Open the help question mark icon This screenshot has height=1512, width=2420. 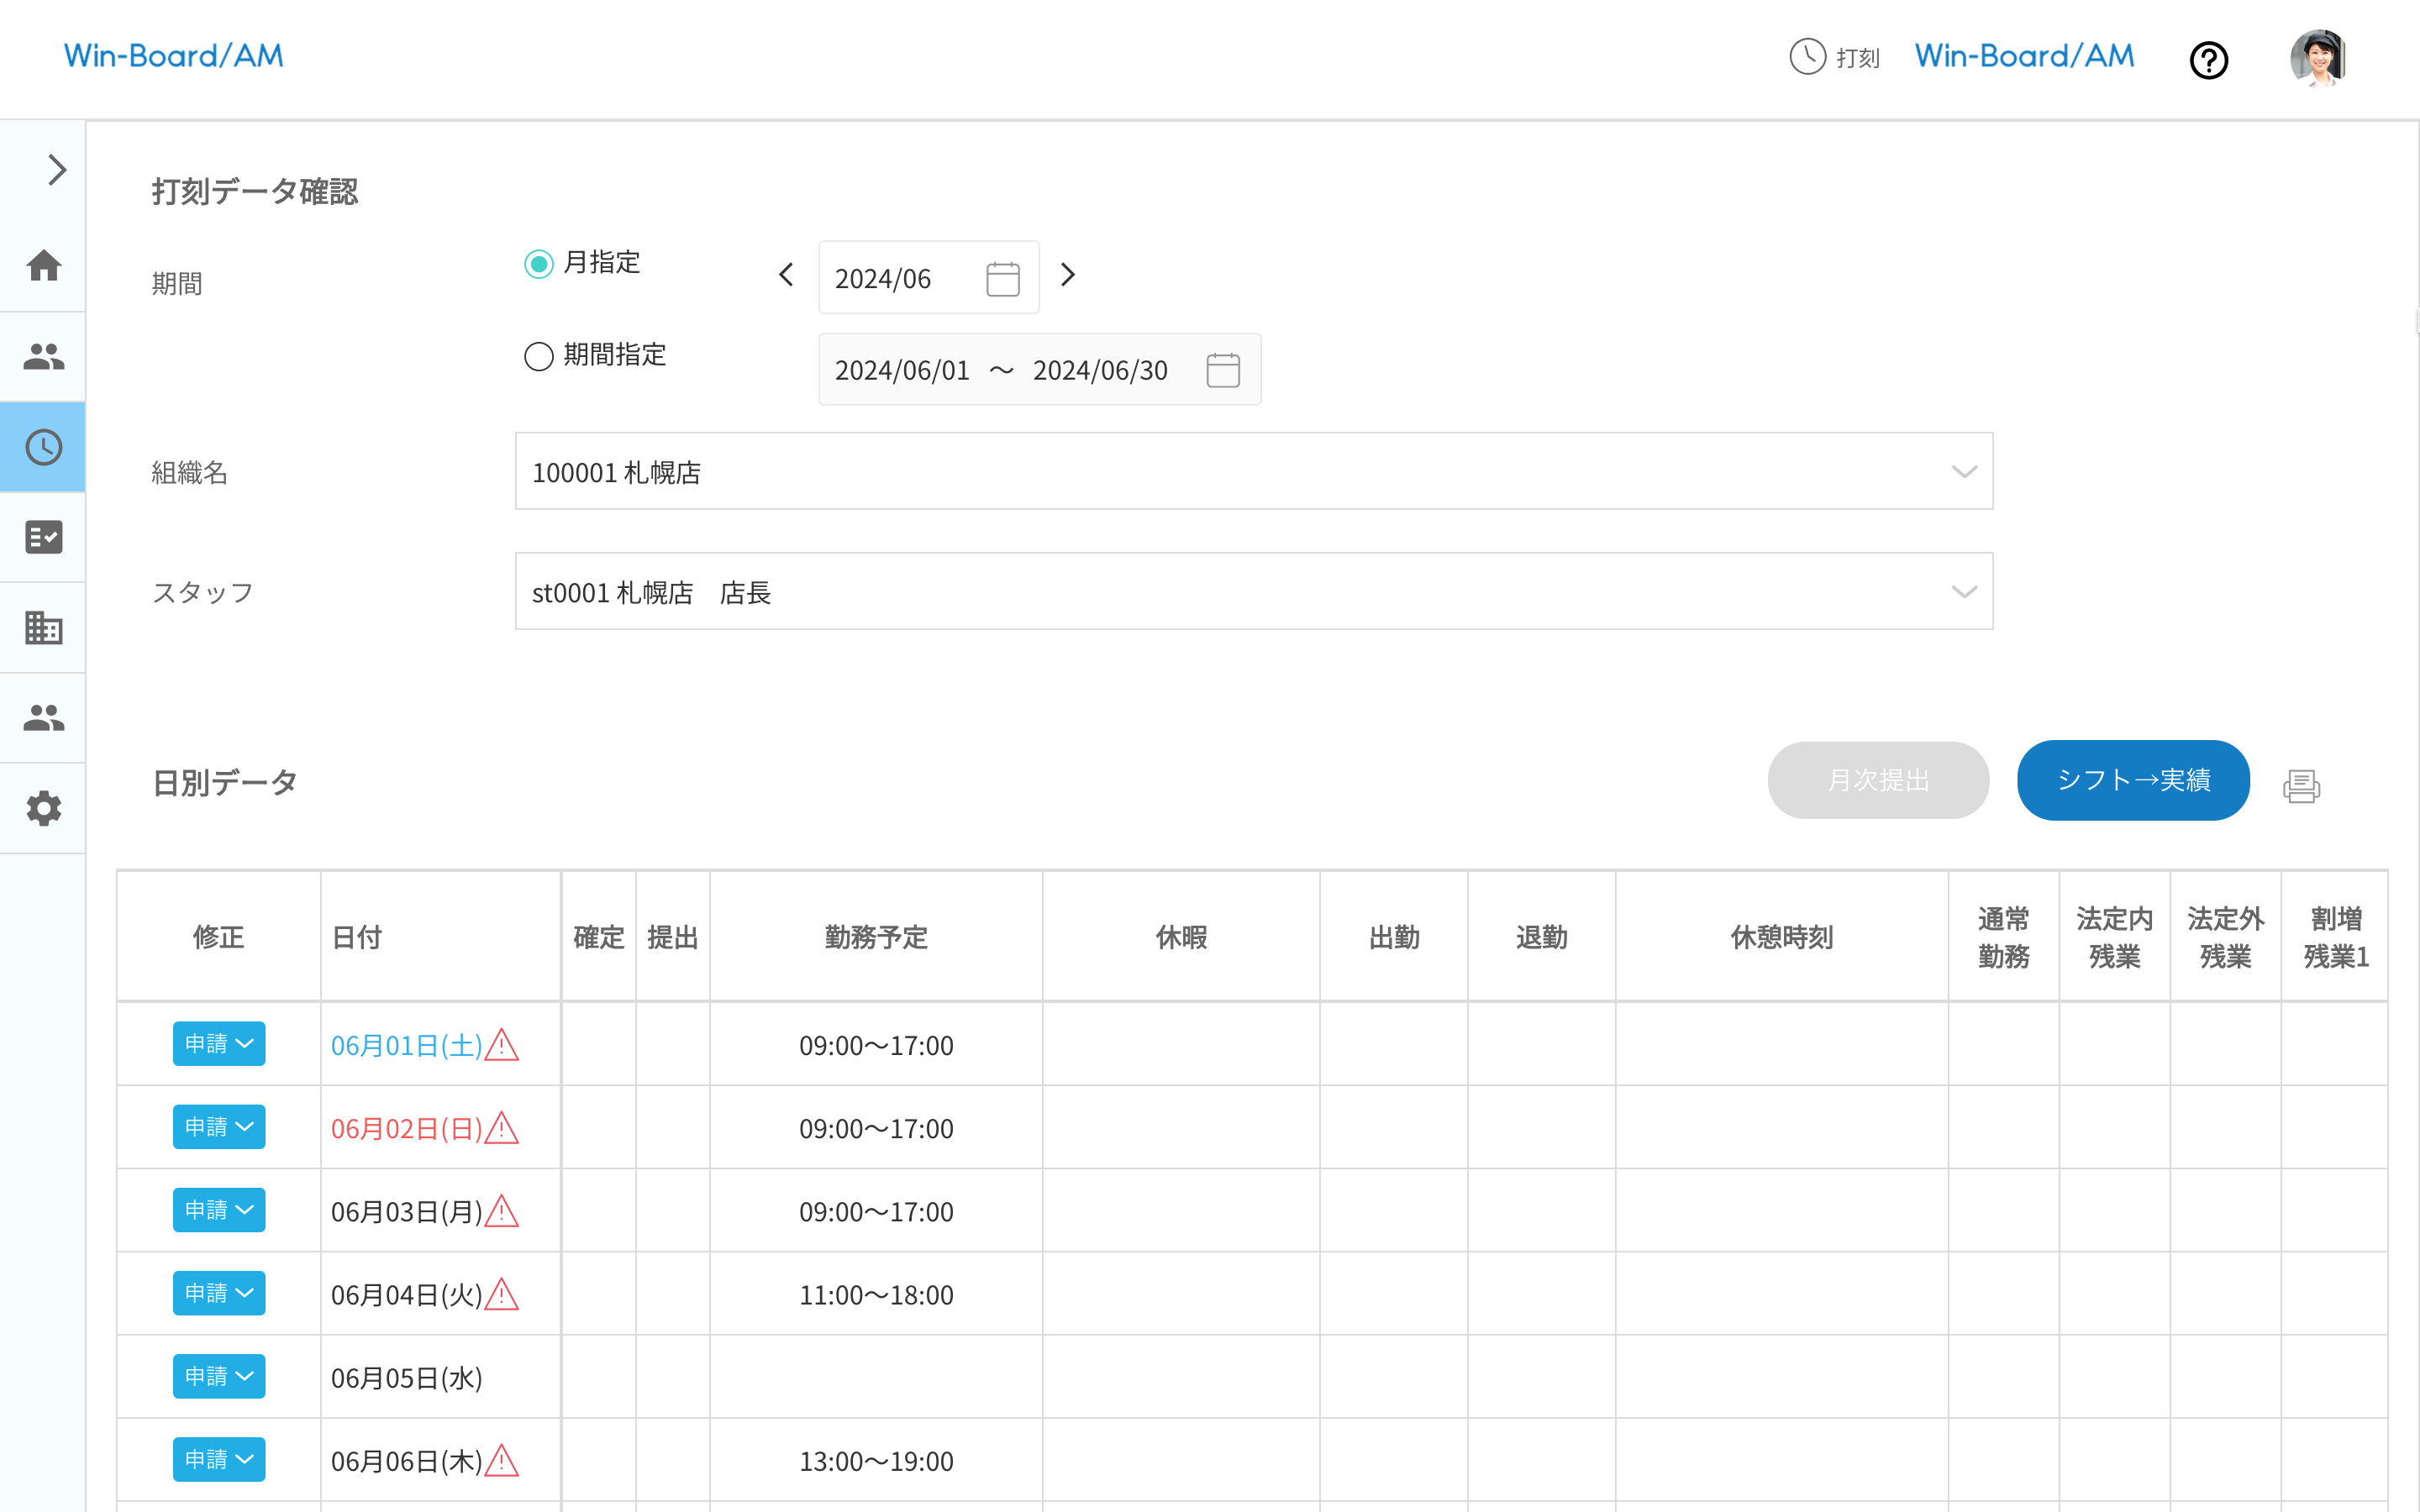(2208, 60)
